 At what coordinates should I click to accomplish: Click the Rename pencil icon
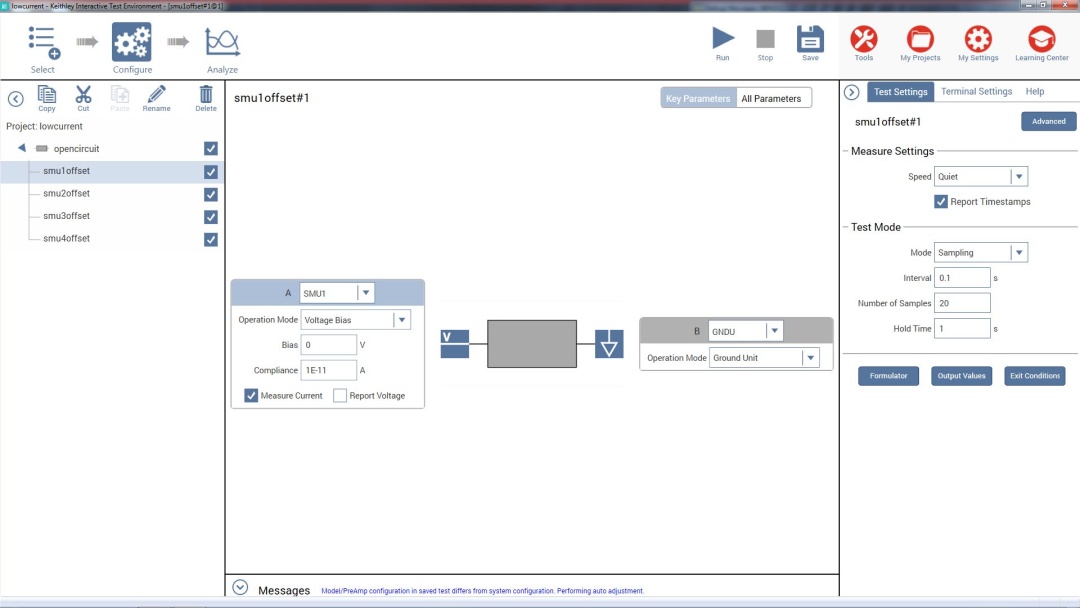coord(156,95)
